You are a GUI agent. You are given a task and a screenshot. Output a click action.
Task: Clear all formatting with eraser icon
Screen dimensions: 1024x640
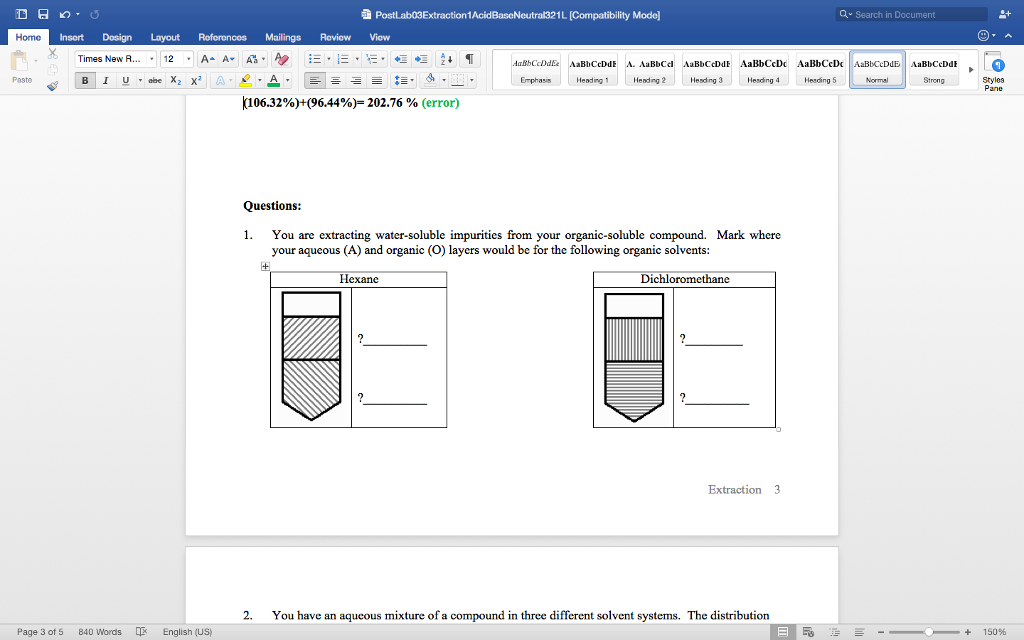pos(282,59)
